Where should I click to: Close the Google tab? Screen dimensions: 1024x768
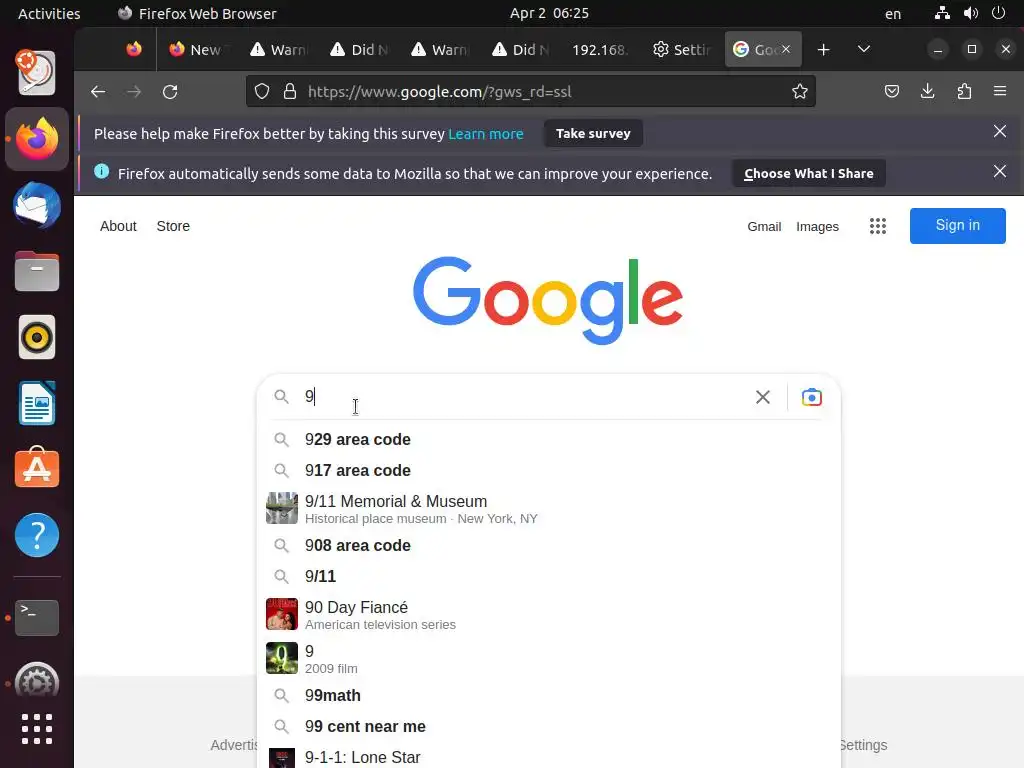786,49
